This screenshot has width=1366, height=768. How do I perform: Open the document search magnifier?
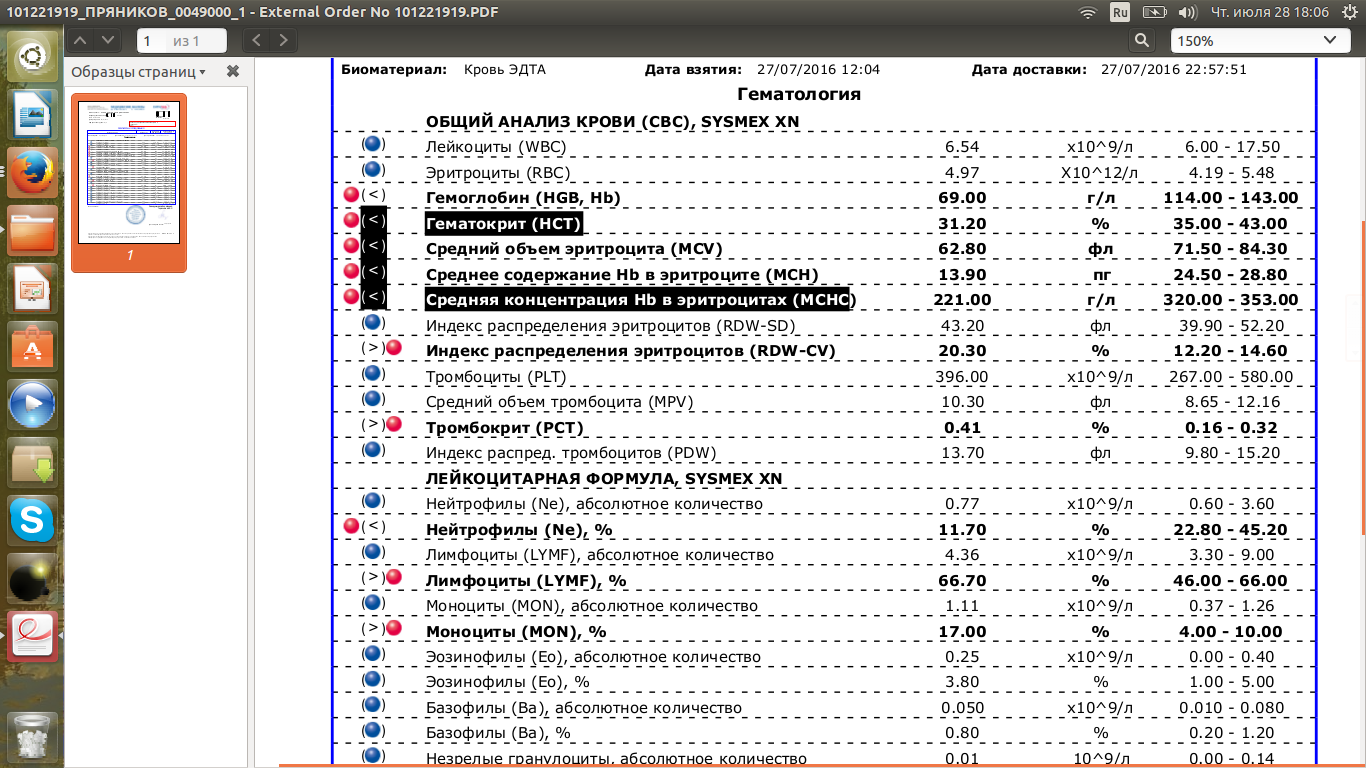click(1142, 41)
